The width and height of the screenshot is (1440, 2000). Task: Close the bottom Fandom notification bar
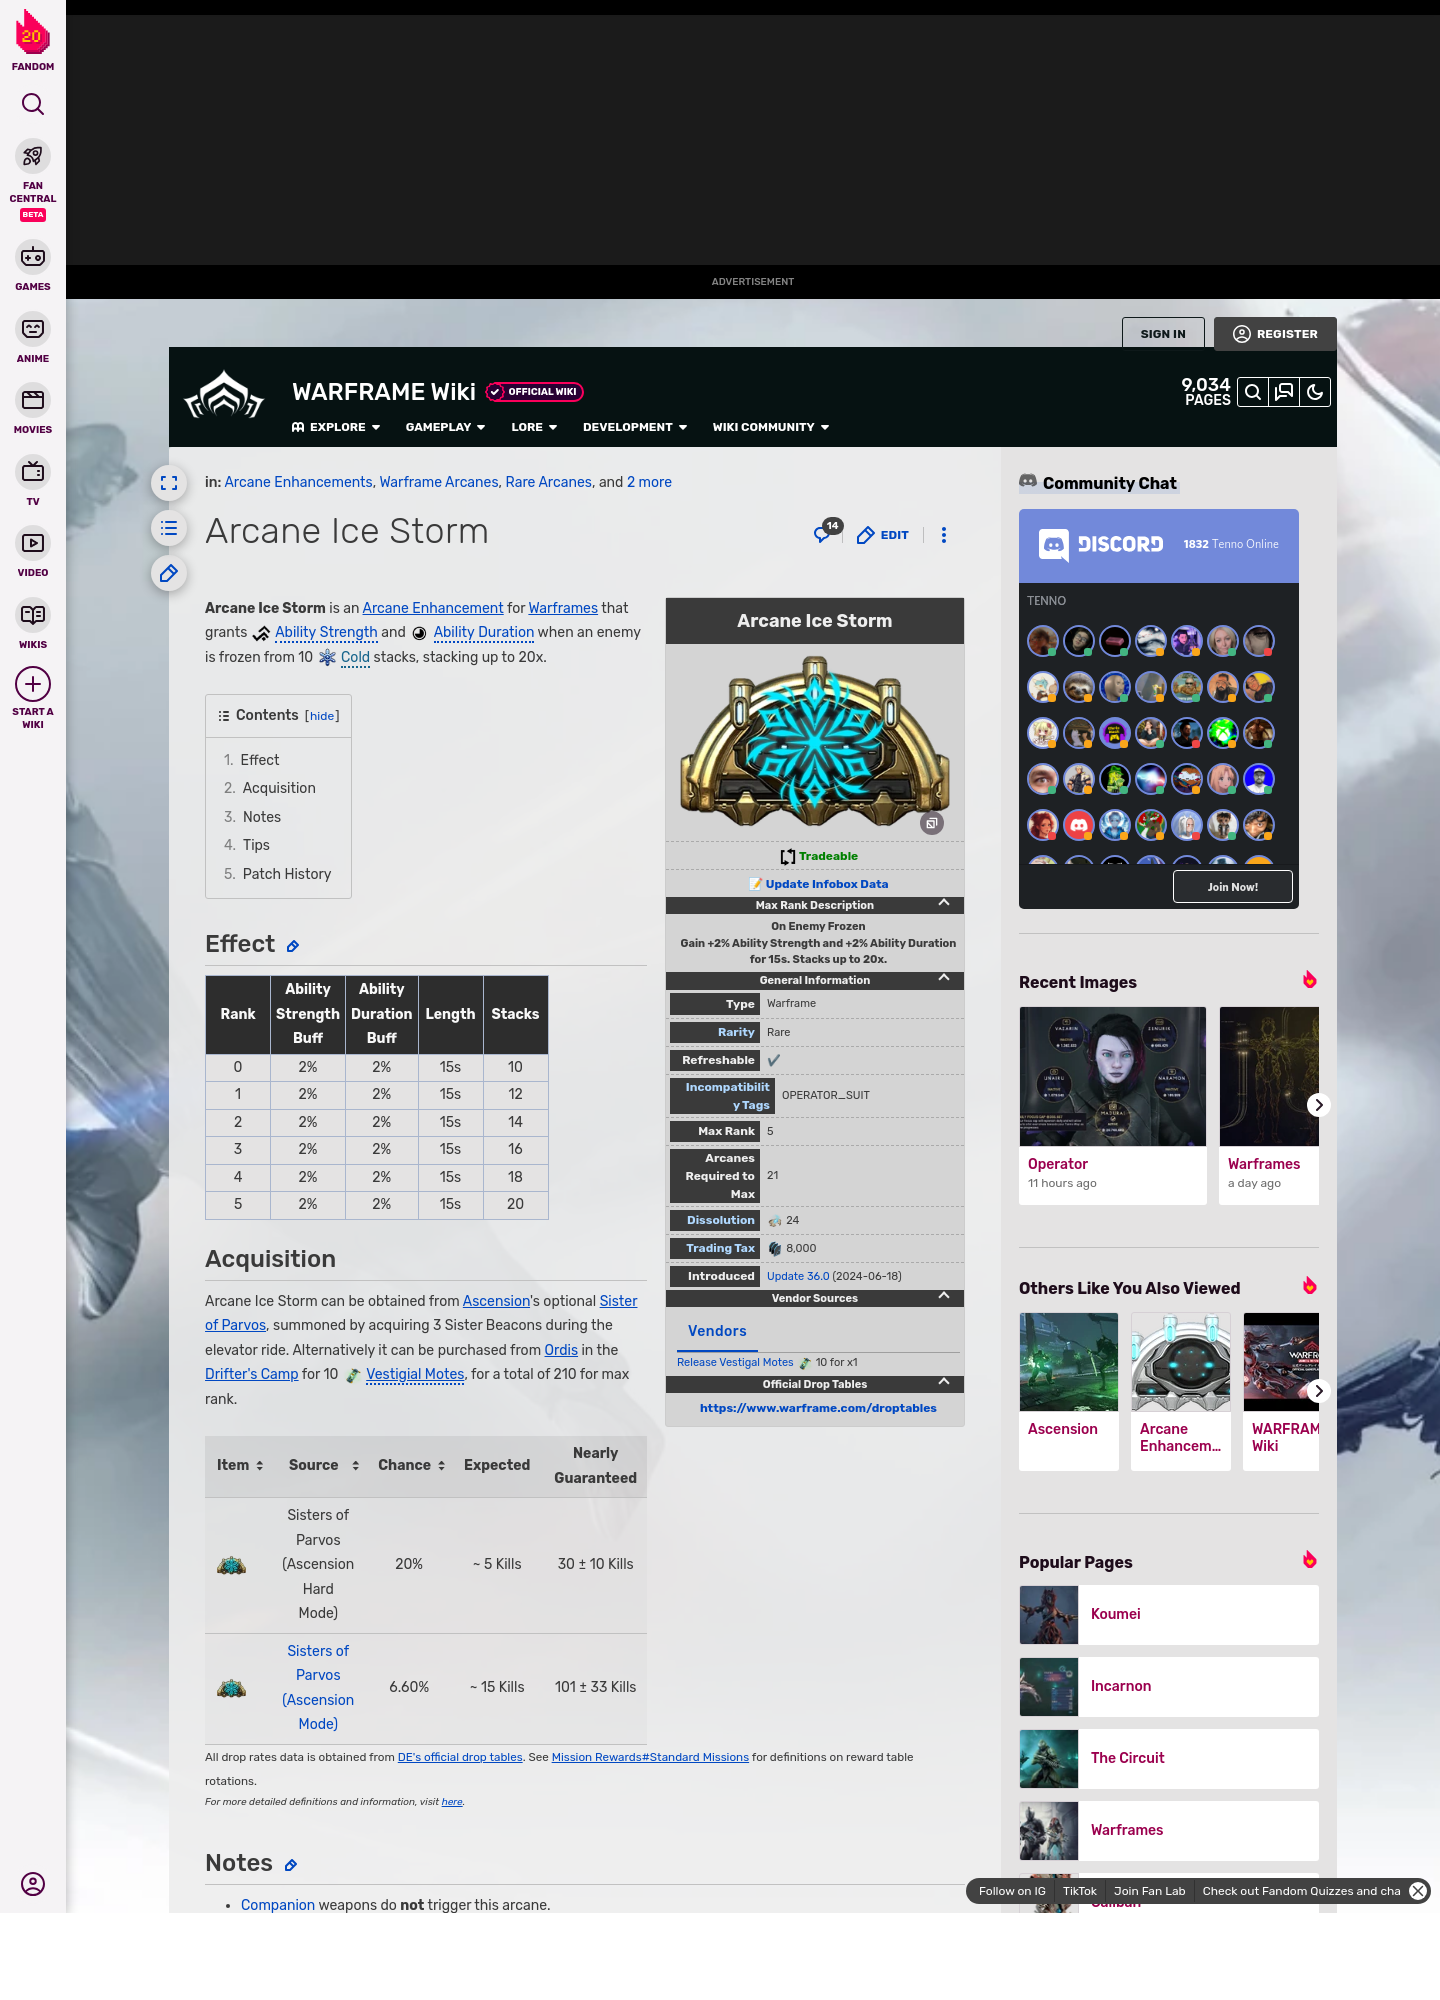tap(1418, 1891)
